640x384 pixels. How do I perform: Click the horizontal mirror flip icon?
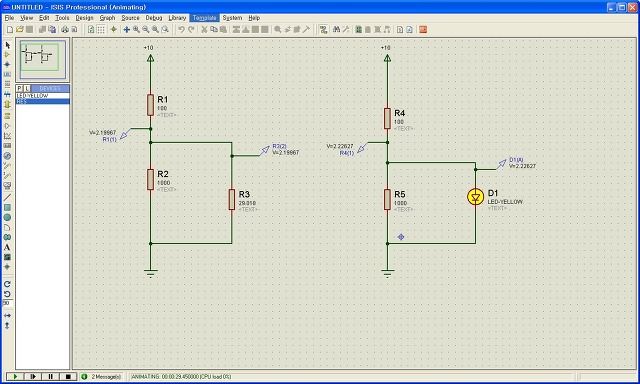[7, 315]
